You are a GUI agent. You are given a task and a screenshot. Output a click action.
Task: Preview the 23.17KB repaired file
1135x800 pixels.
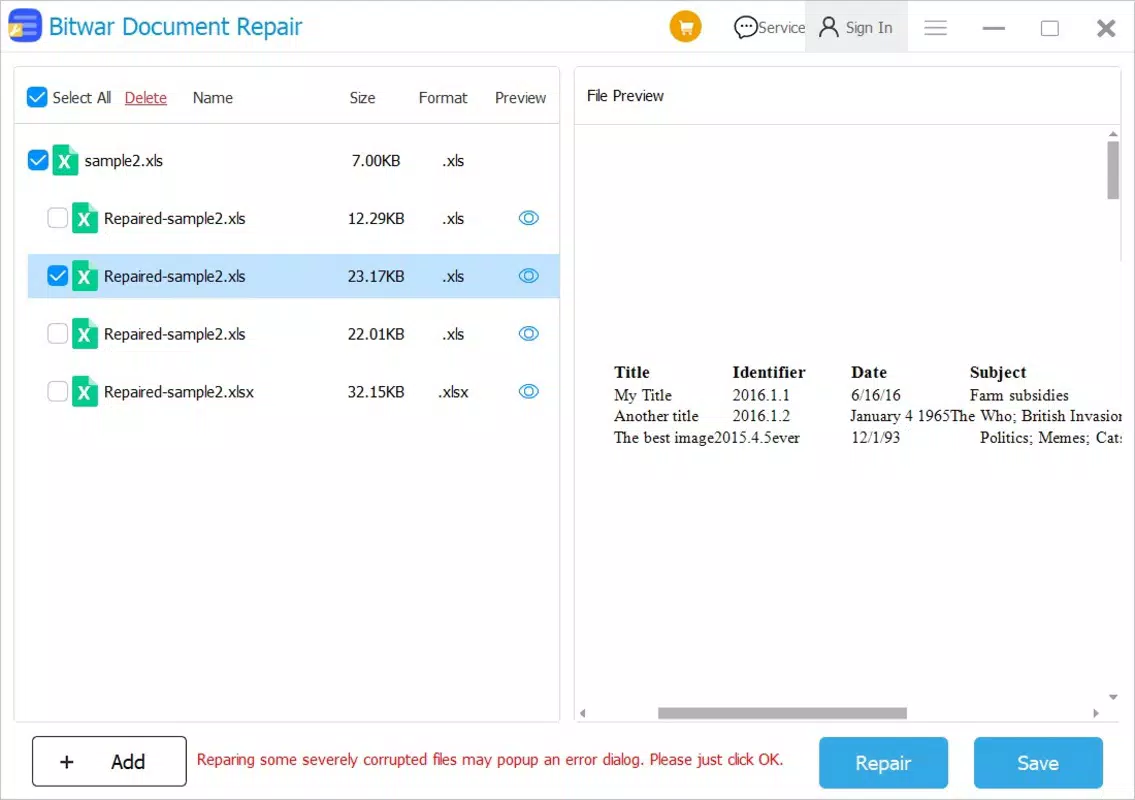pyautogui.click(x=528, y=276)
